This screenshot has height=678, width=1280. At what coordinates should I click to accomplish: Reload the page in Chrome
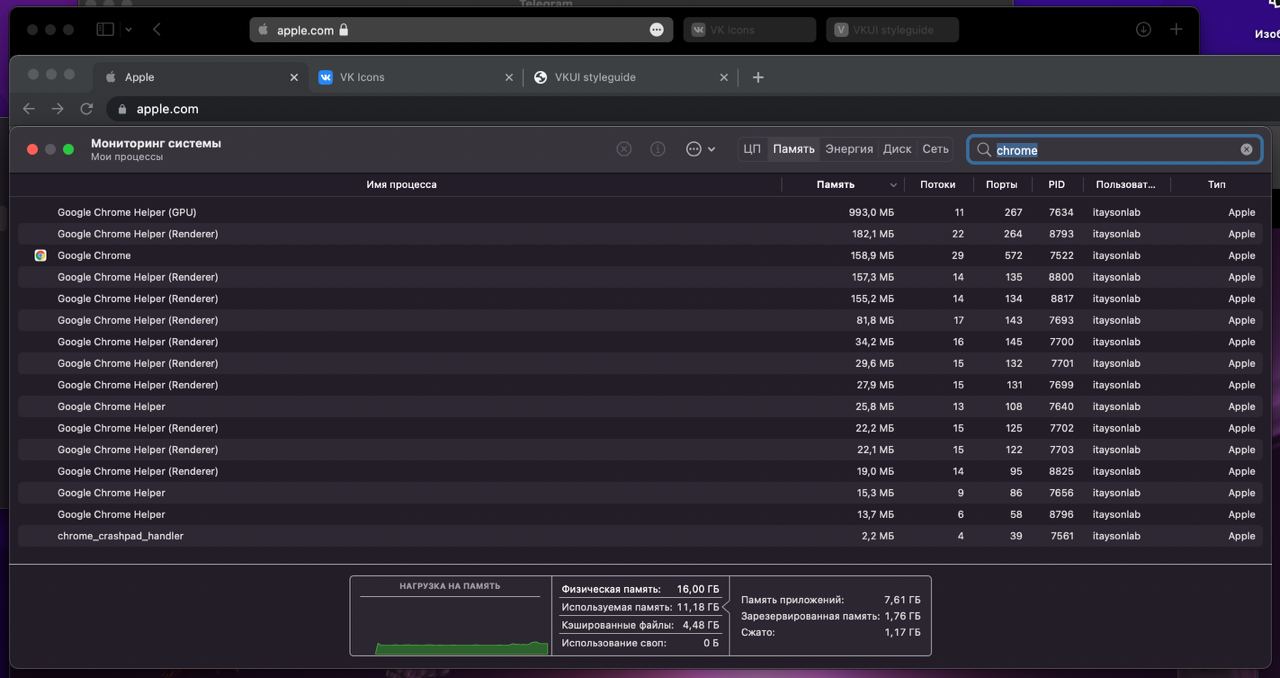click(x=87, y=109)
